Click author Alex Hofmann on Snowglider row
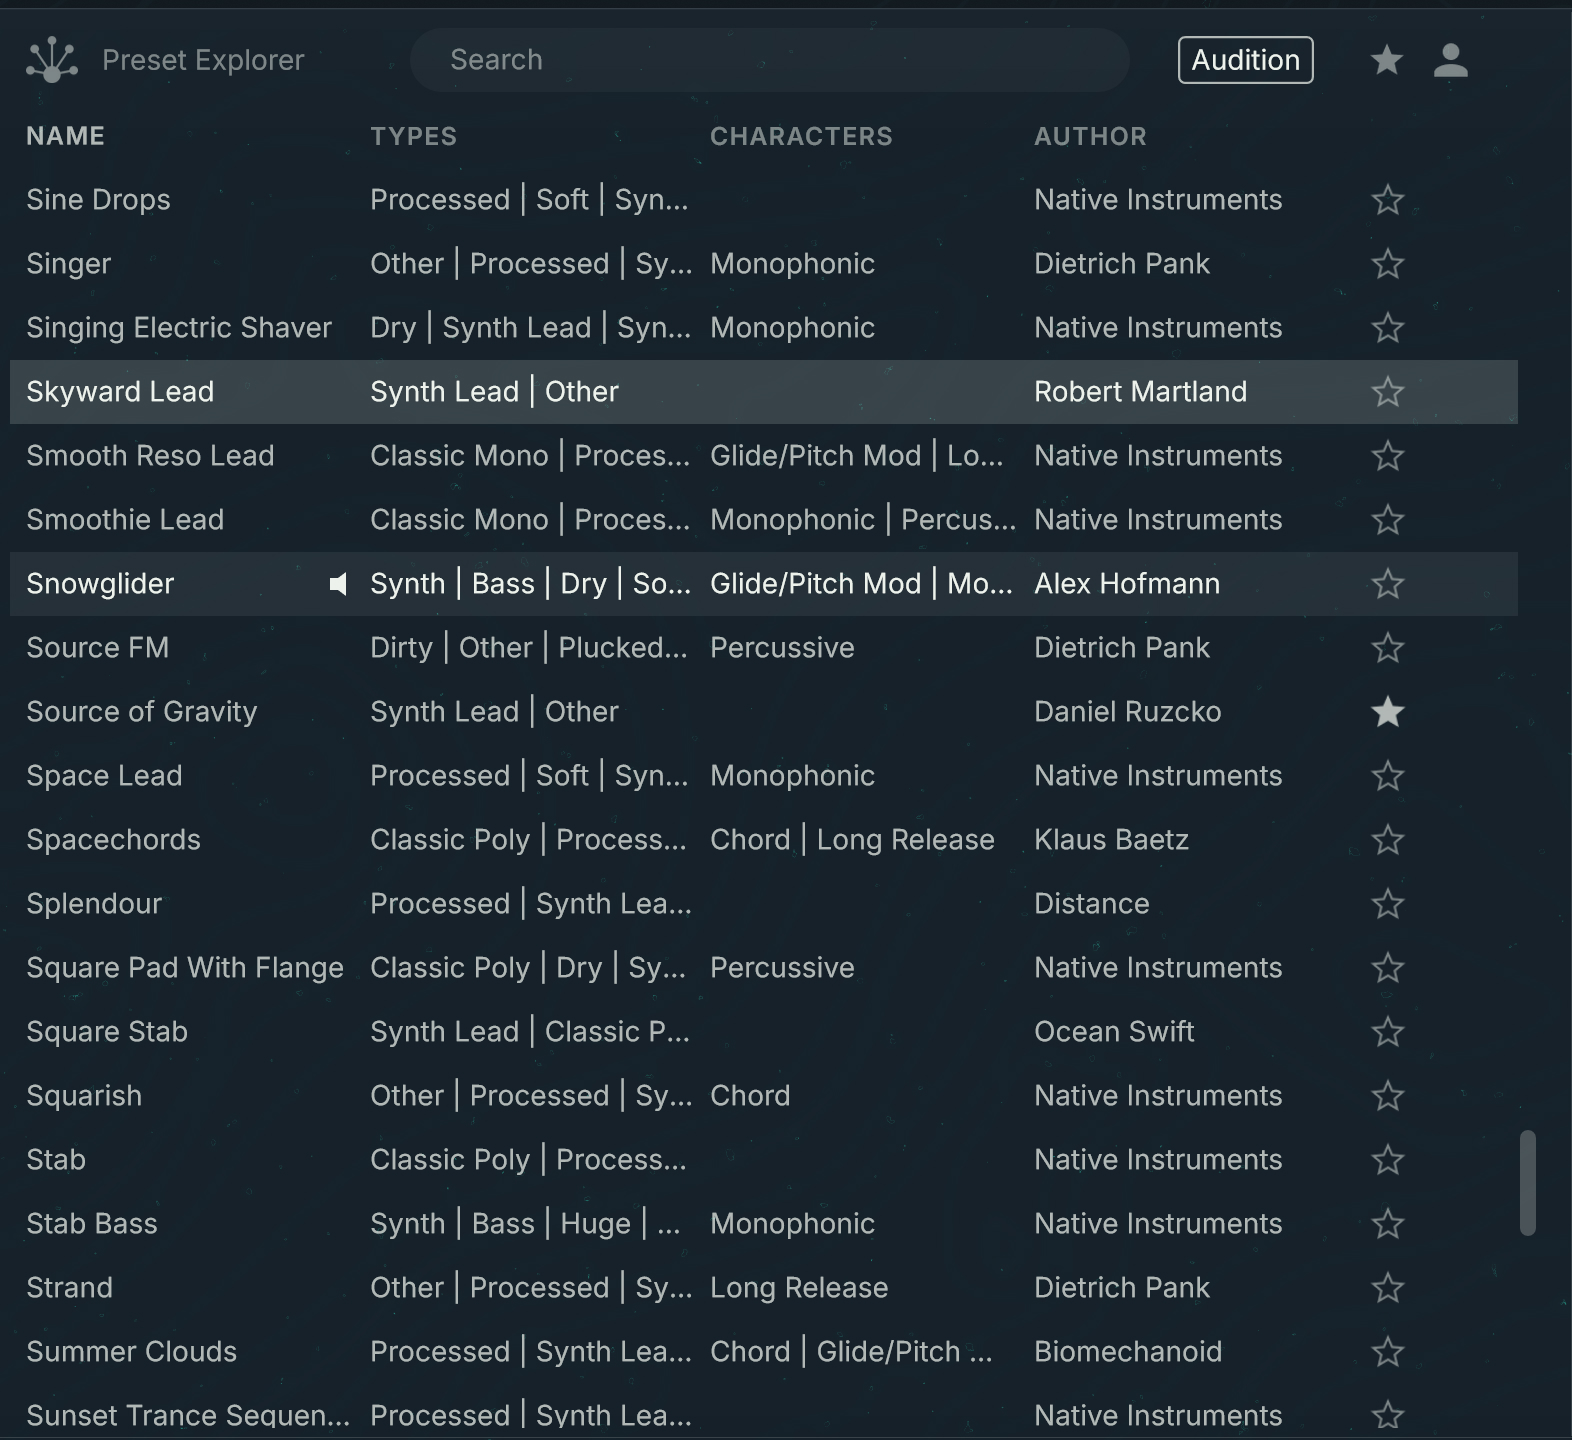 coord(1127,584)
